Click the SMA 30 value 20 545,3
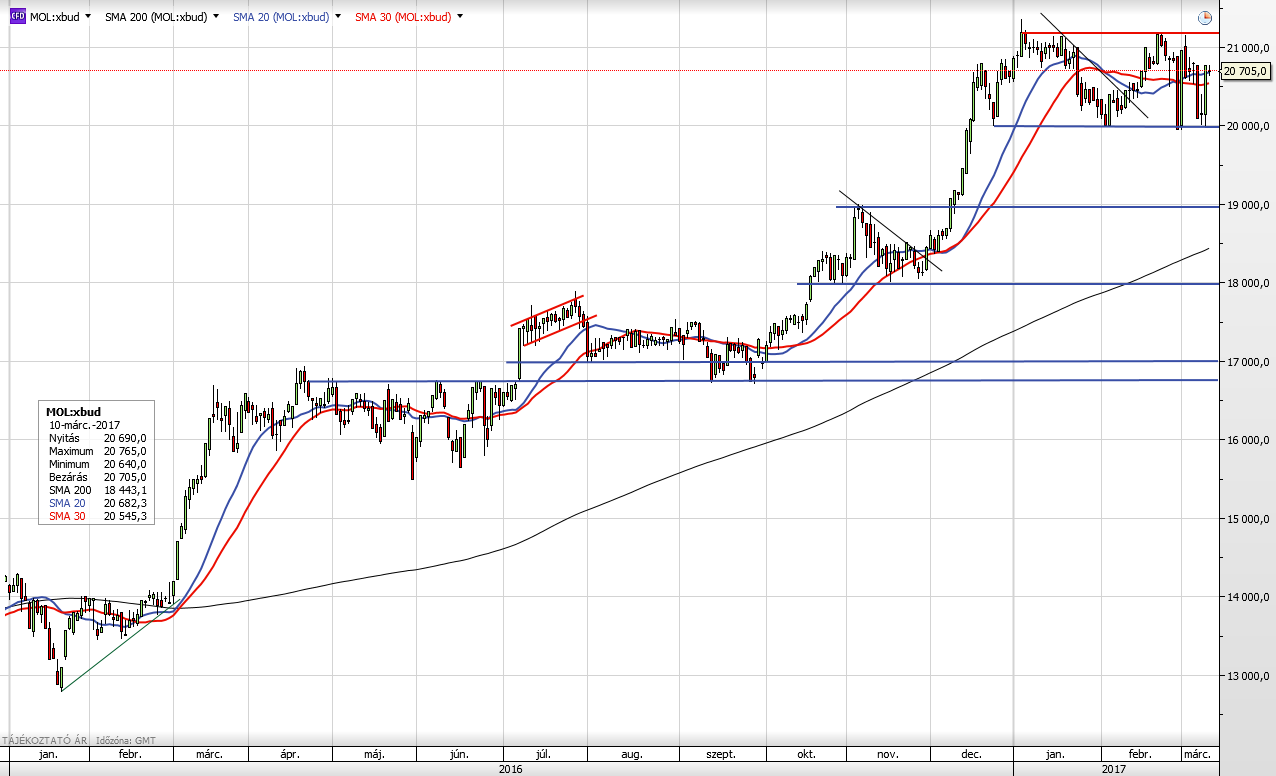Viewport: 1276px width, 776px height. (x=125, y=516)
